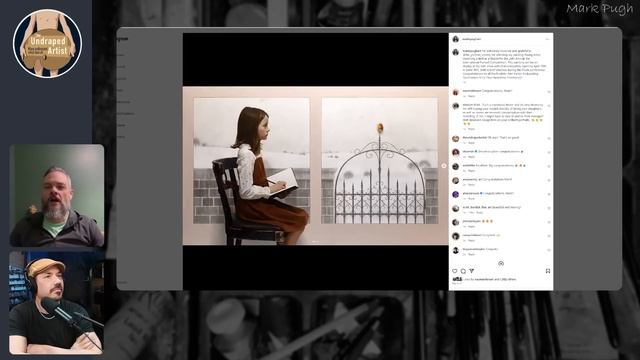Open avatar of the long multi-line comment
Screen dimensions: 640x360
tap(456, 106)
